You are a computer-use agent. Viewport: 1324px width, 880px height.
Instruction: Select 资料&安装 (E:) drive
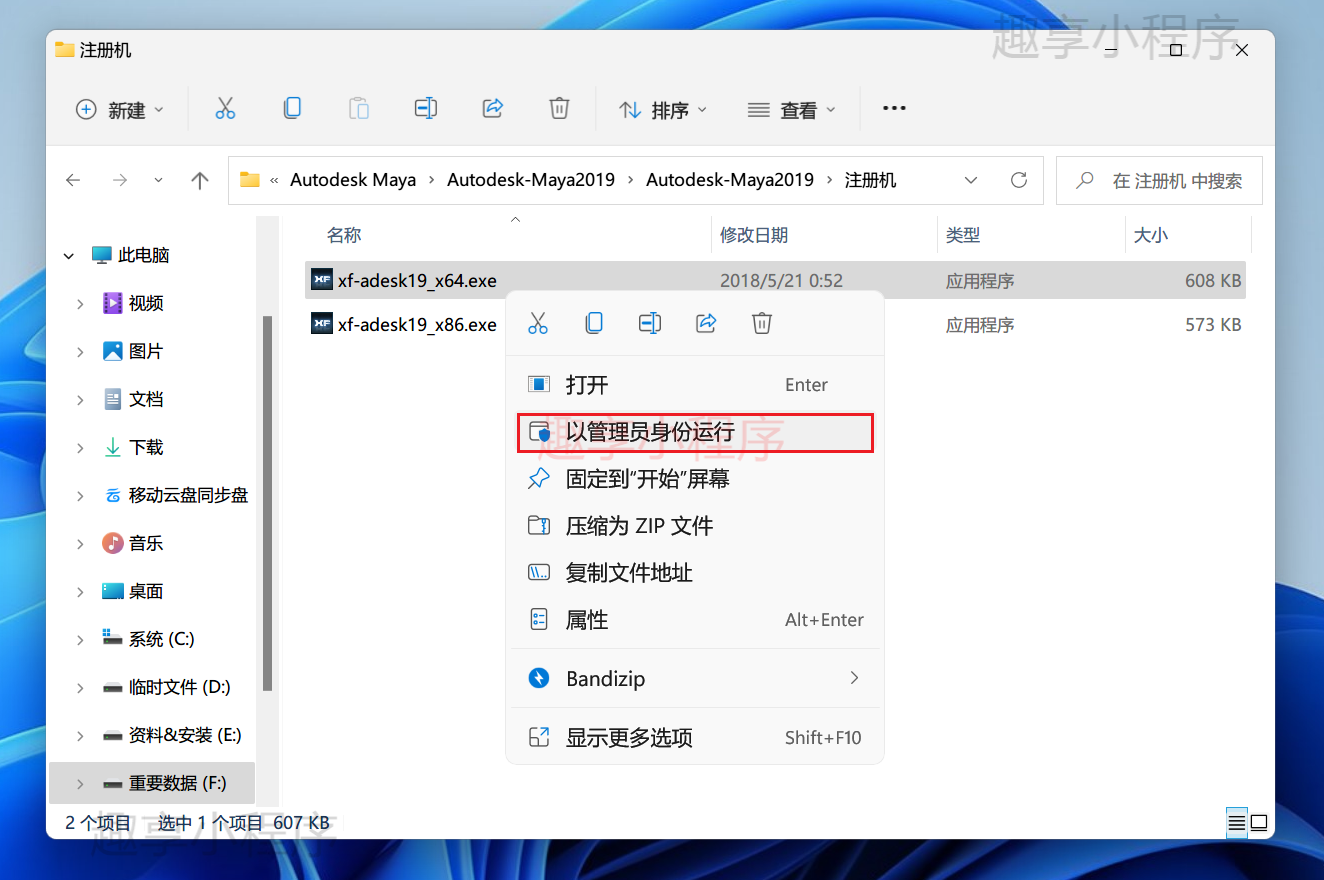185,735
